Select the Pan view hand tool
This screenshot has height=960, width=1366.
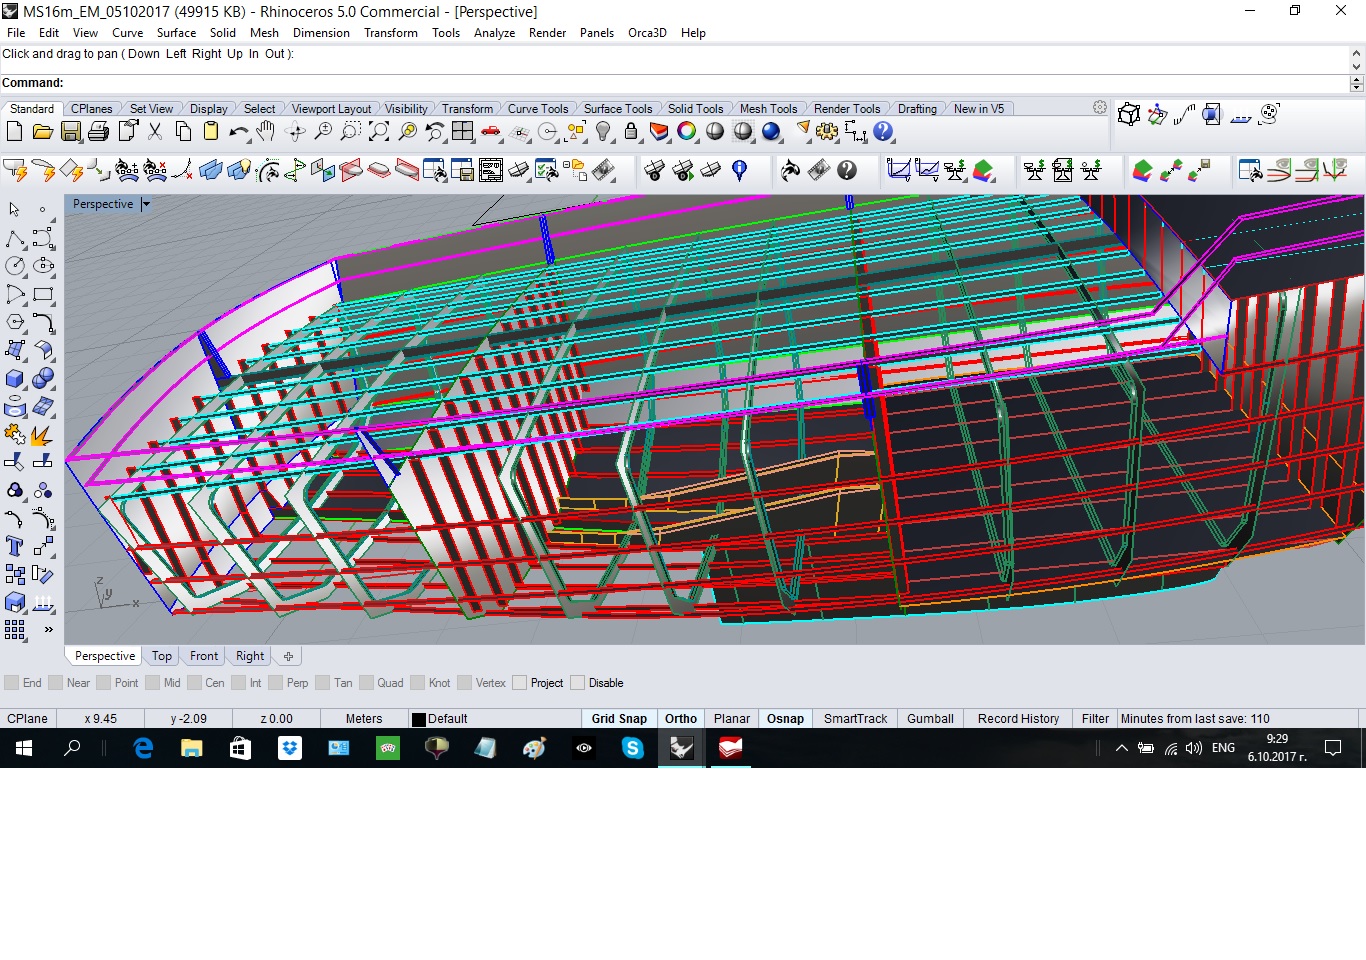tap(266, 131)
